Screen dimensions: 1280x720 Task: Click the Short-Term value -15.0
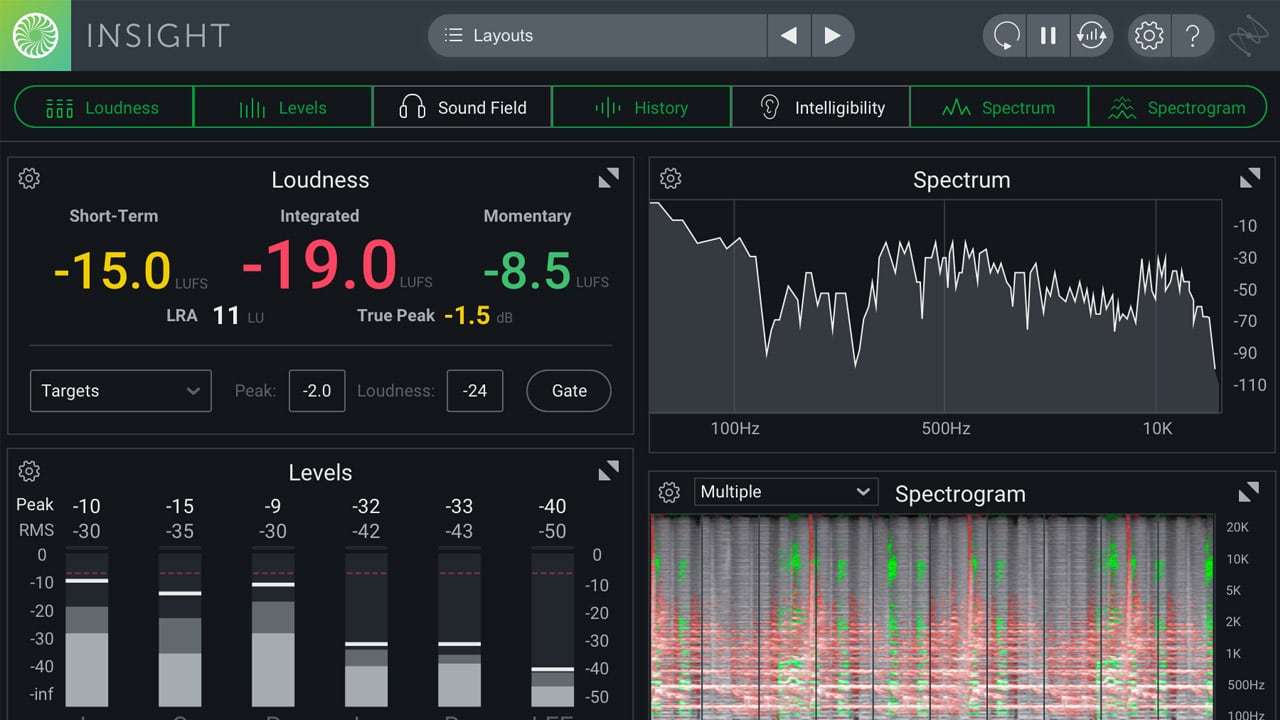113,270
